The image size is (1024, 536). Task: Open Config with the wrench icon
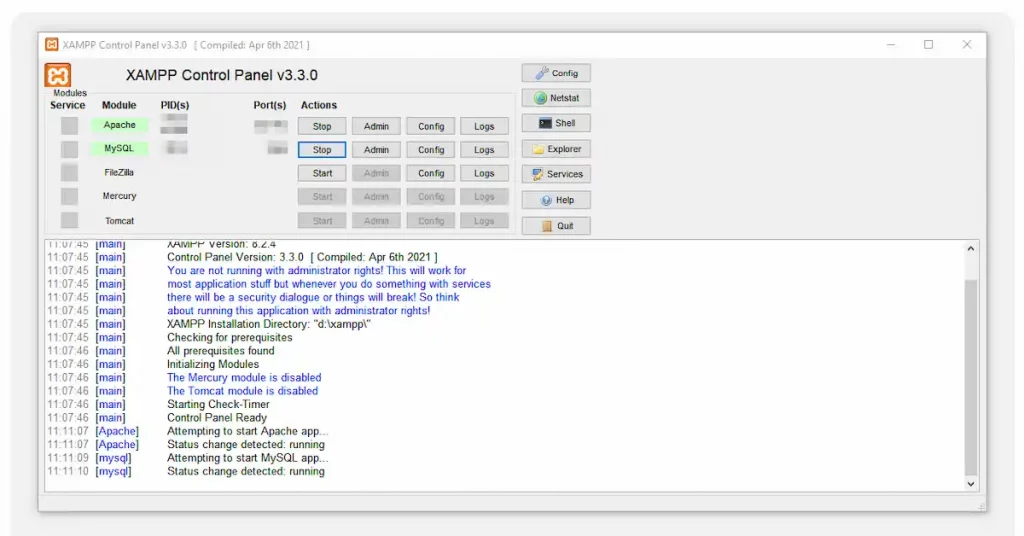(x=556, y=73)
